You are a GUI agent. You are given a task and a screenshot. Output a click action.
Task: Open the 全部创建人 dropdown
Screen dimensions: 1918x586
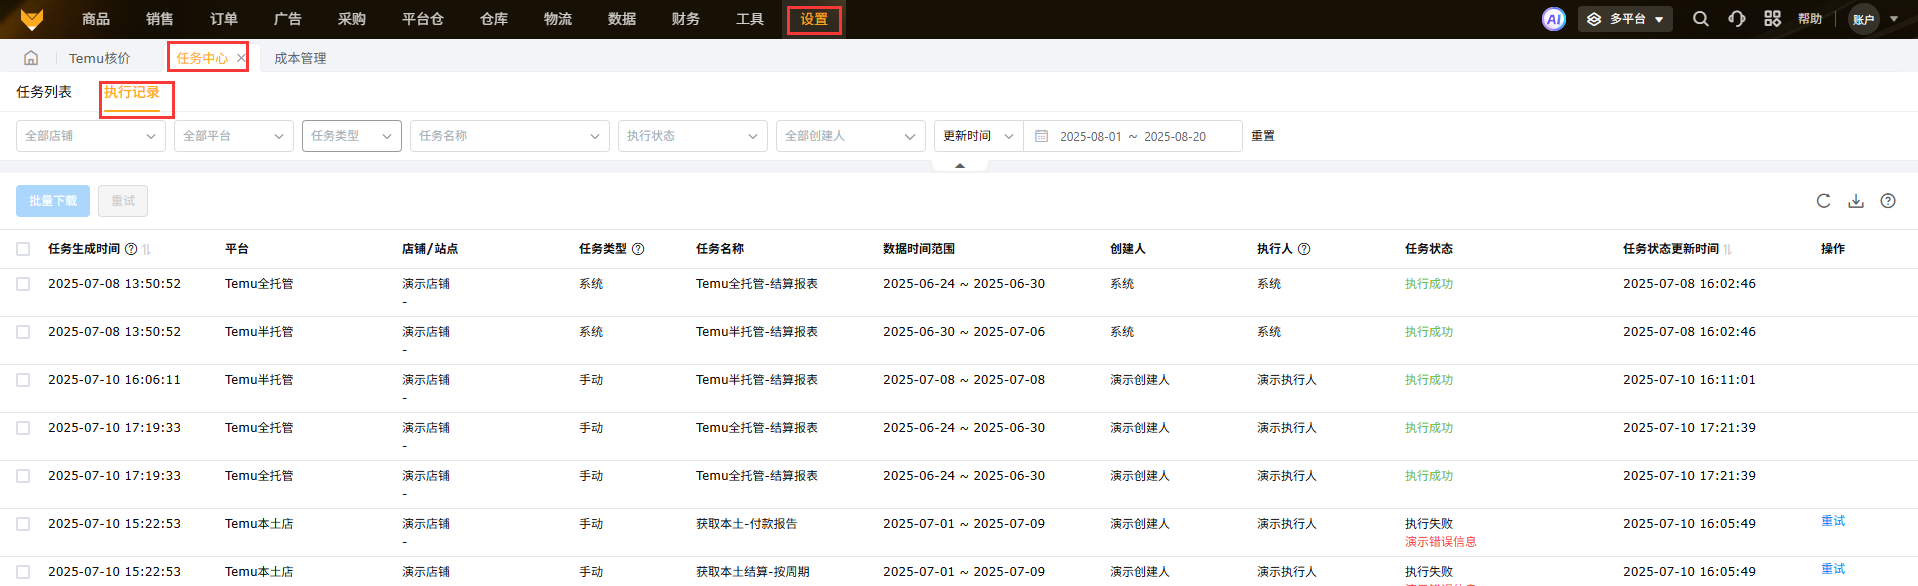(x=850, y=136)
